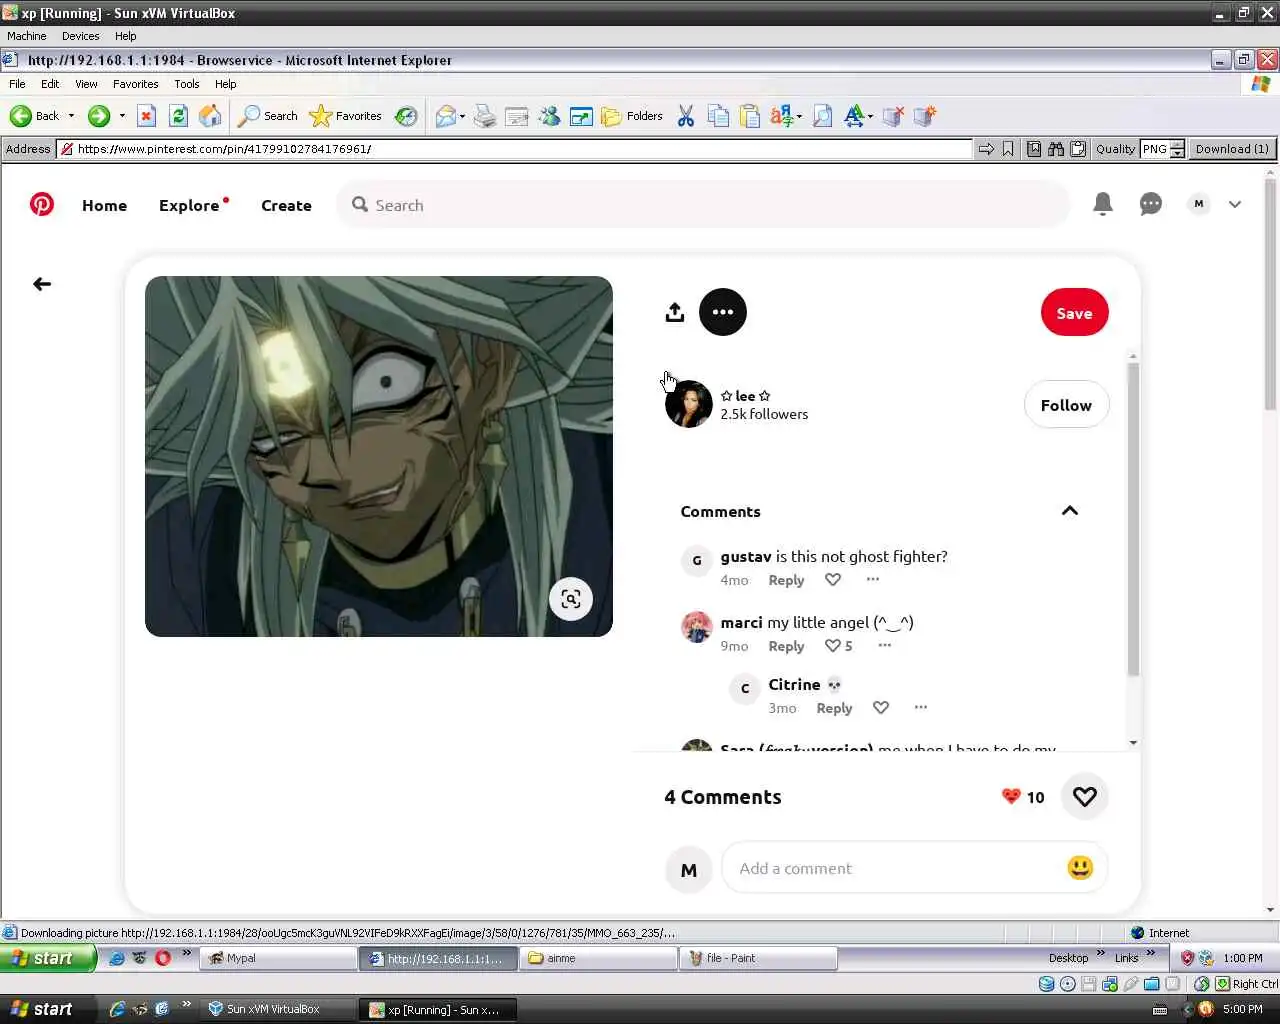Open the Favorites menu in Internet Explorer
1280x1024 pixels.
click(x=135, y=84)
